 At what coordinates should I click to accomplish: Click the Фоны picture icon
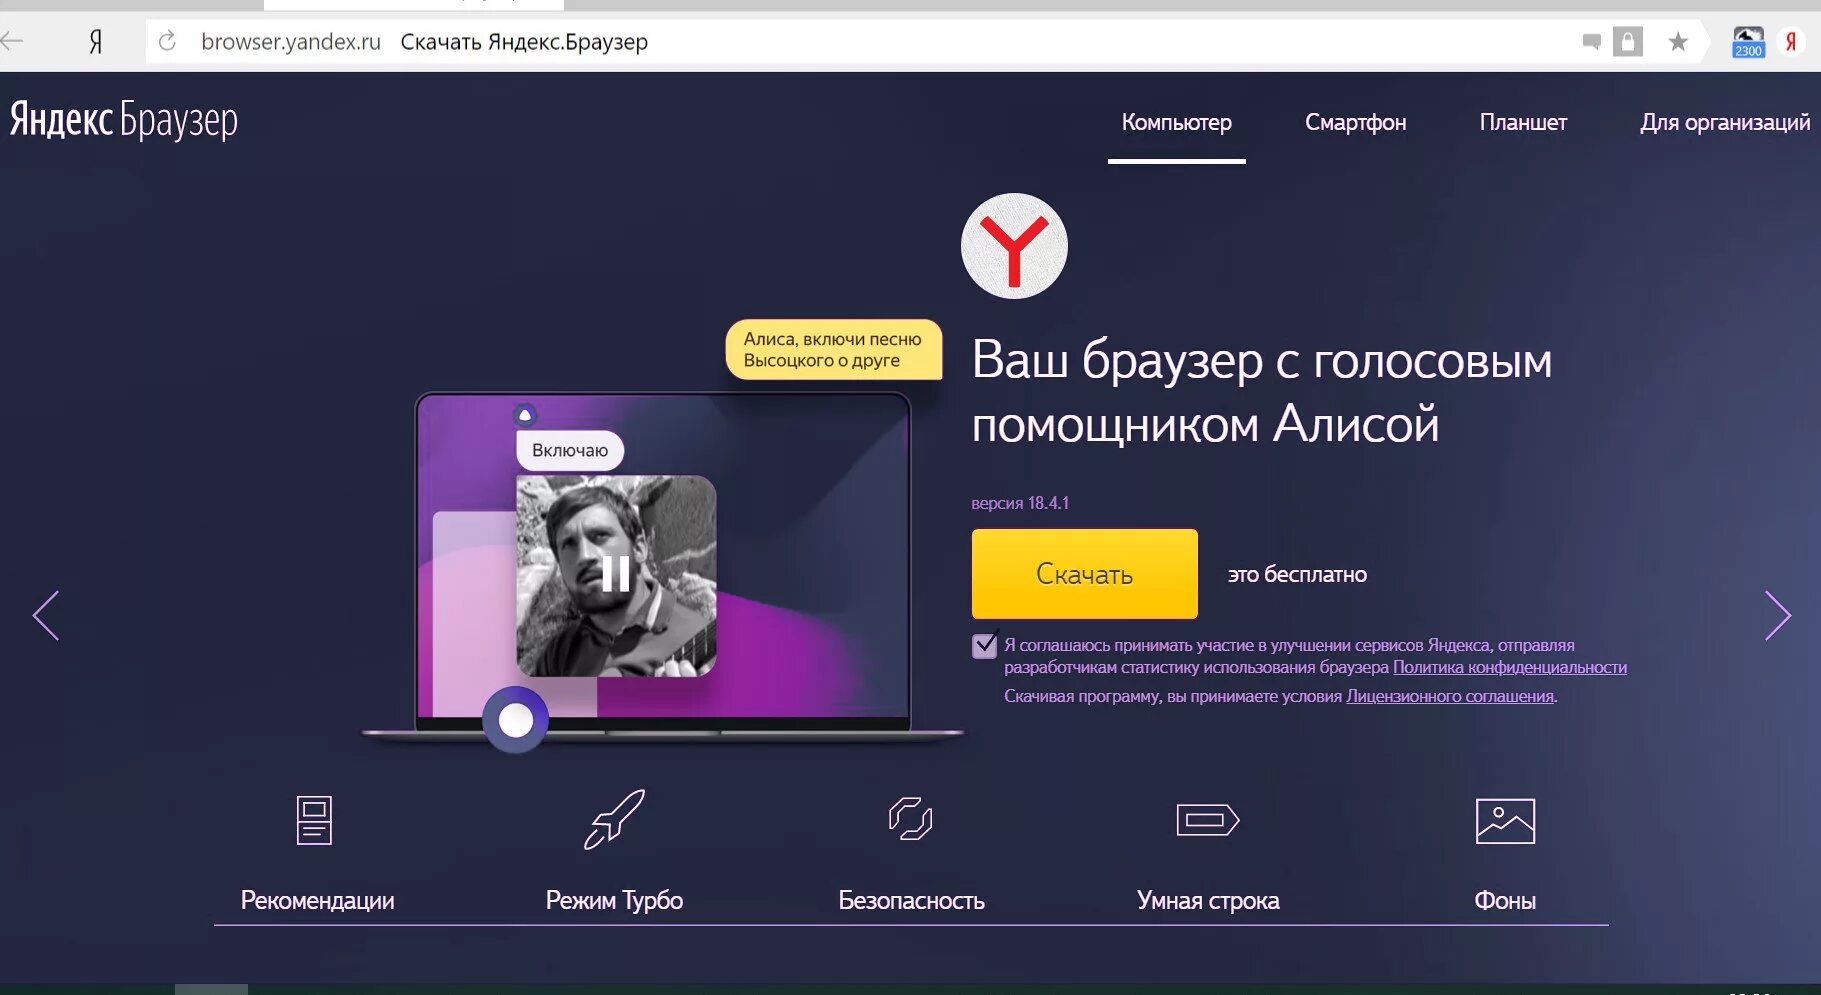coord(1505,821)
